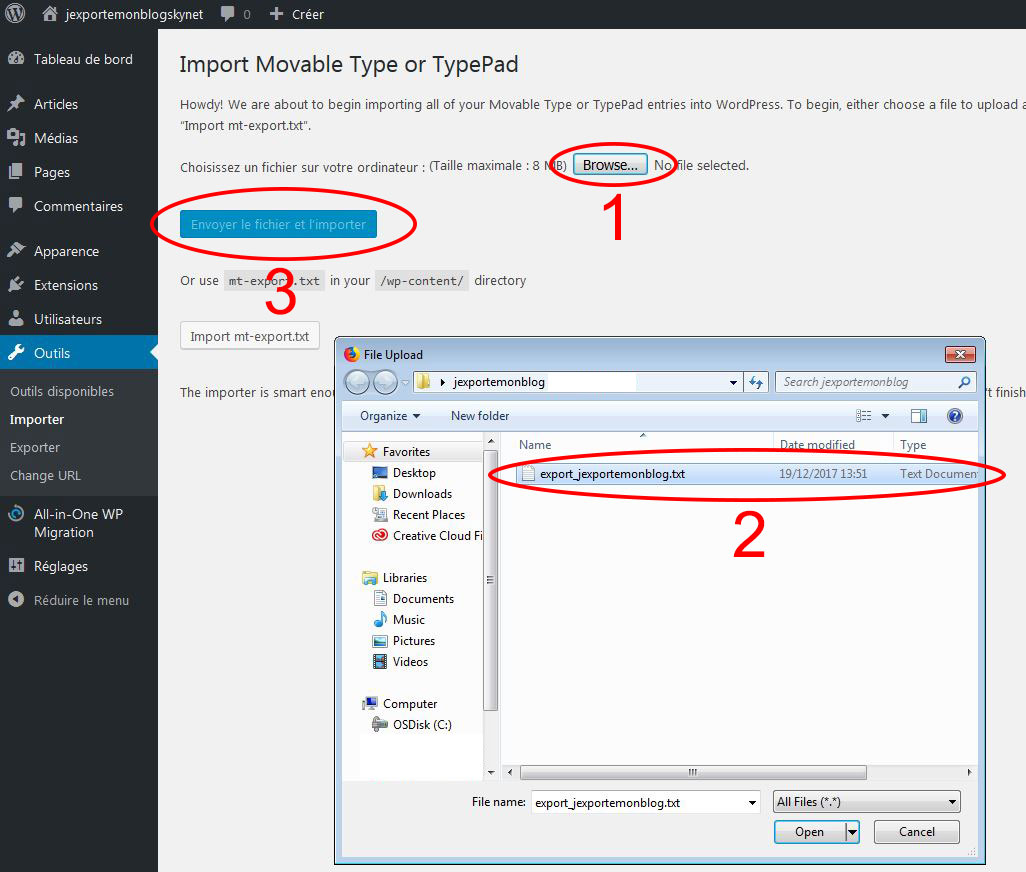1026x872 pixels.
Task: Select Pictures under Libraries
Action: point(414,640)
